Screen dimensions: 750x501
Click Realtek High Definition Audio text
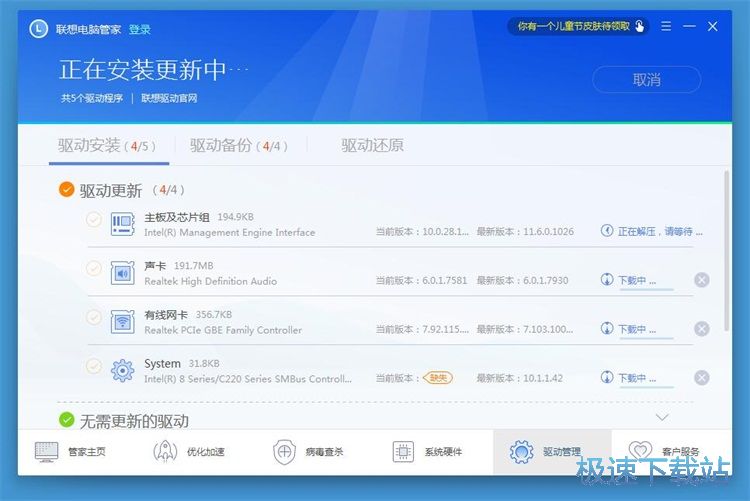click(210, 281)
